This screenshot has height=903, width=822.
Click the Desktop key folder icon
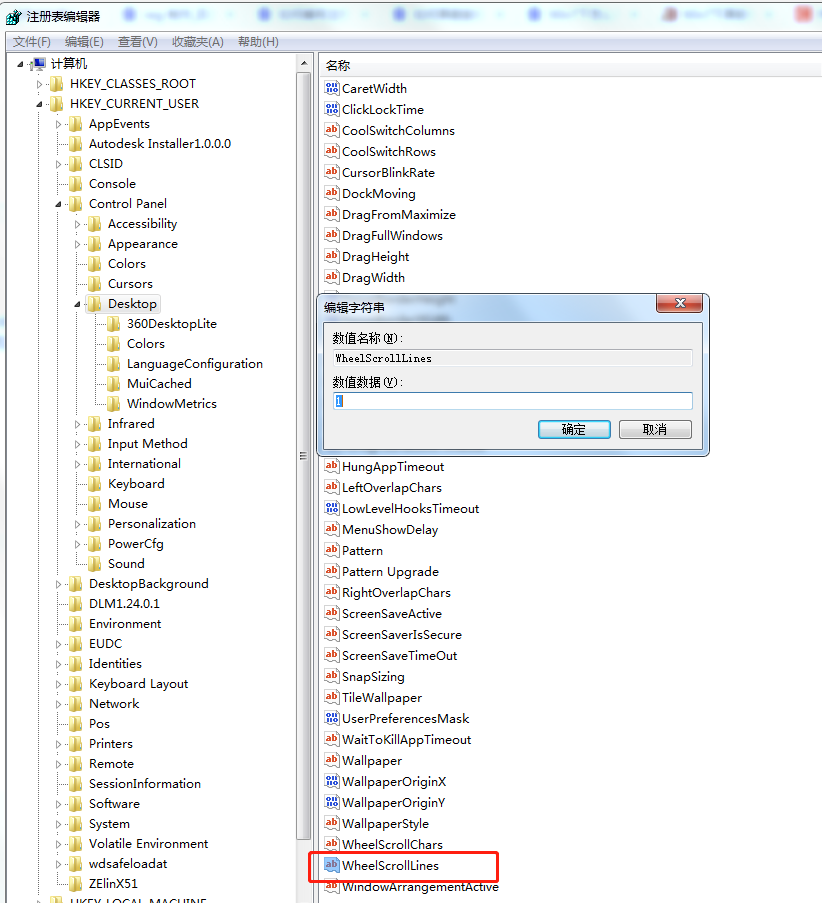[94, 303]
